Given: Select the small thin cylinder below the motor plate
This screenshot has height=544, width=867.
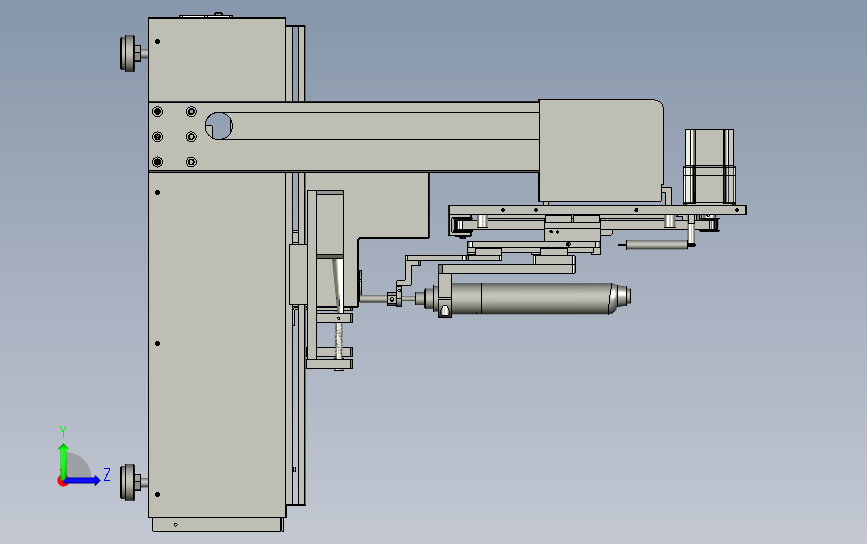Looking at the screenshot, I should coord(656,244).
